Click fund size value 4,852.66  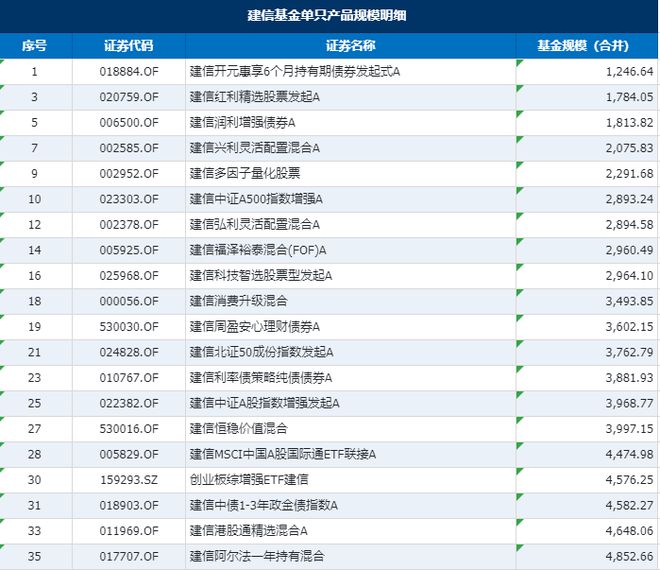pos(629,556)
